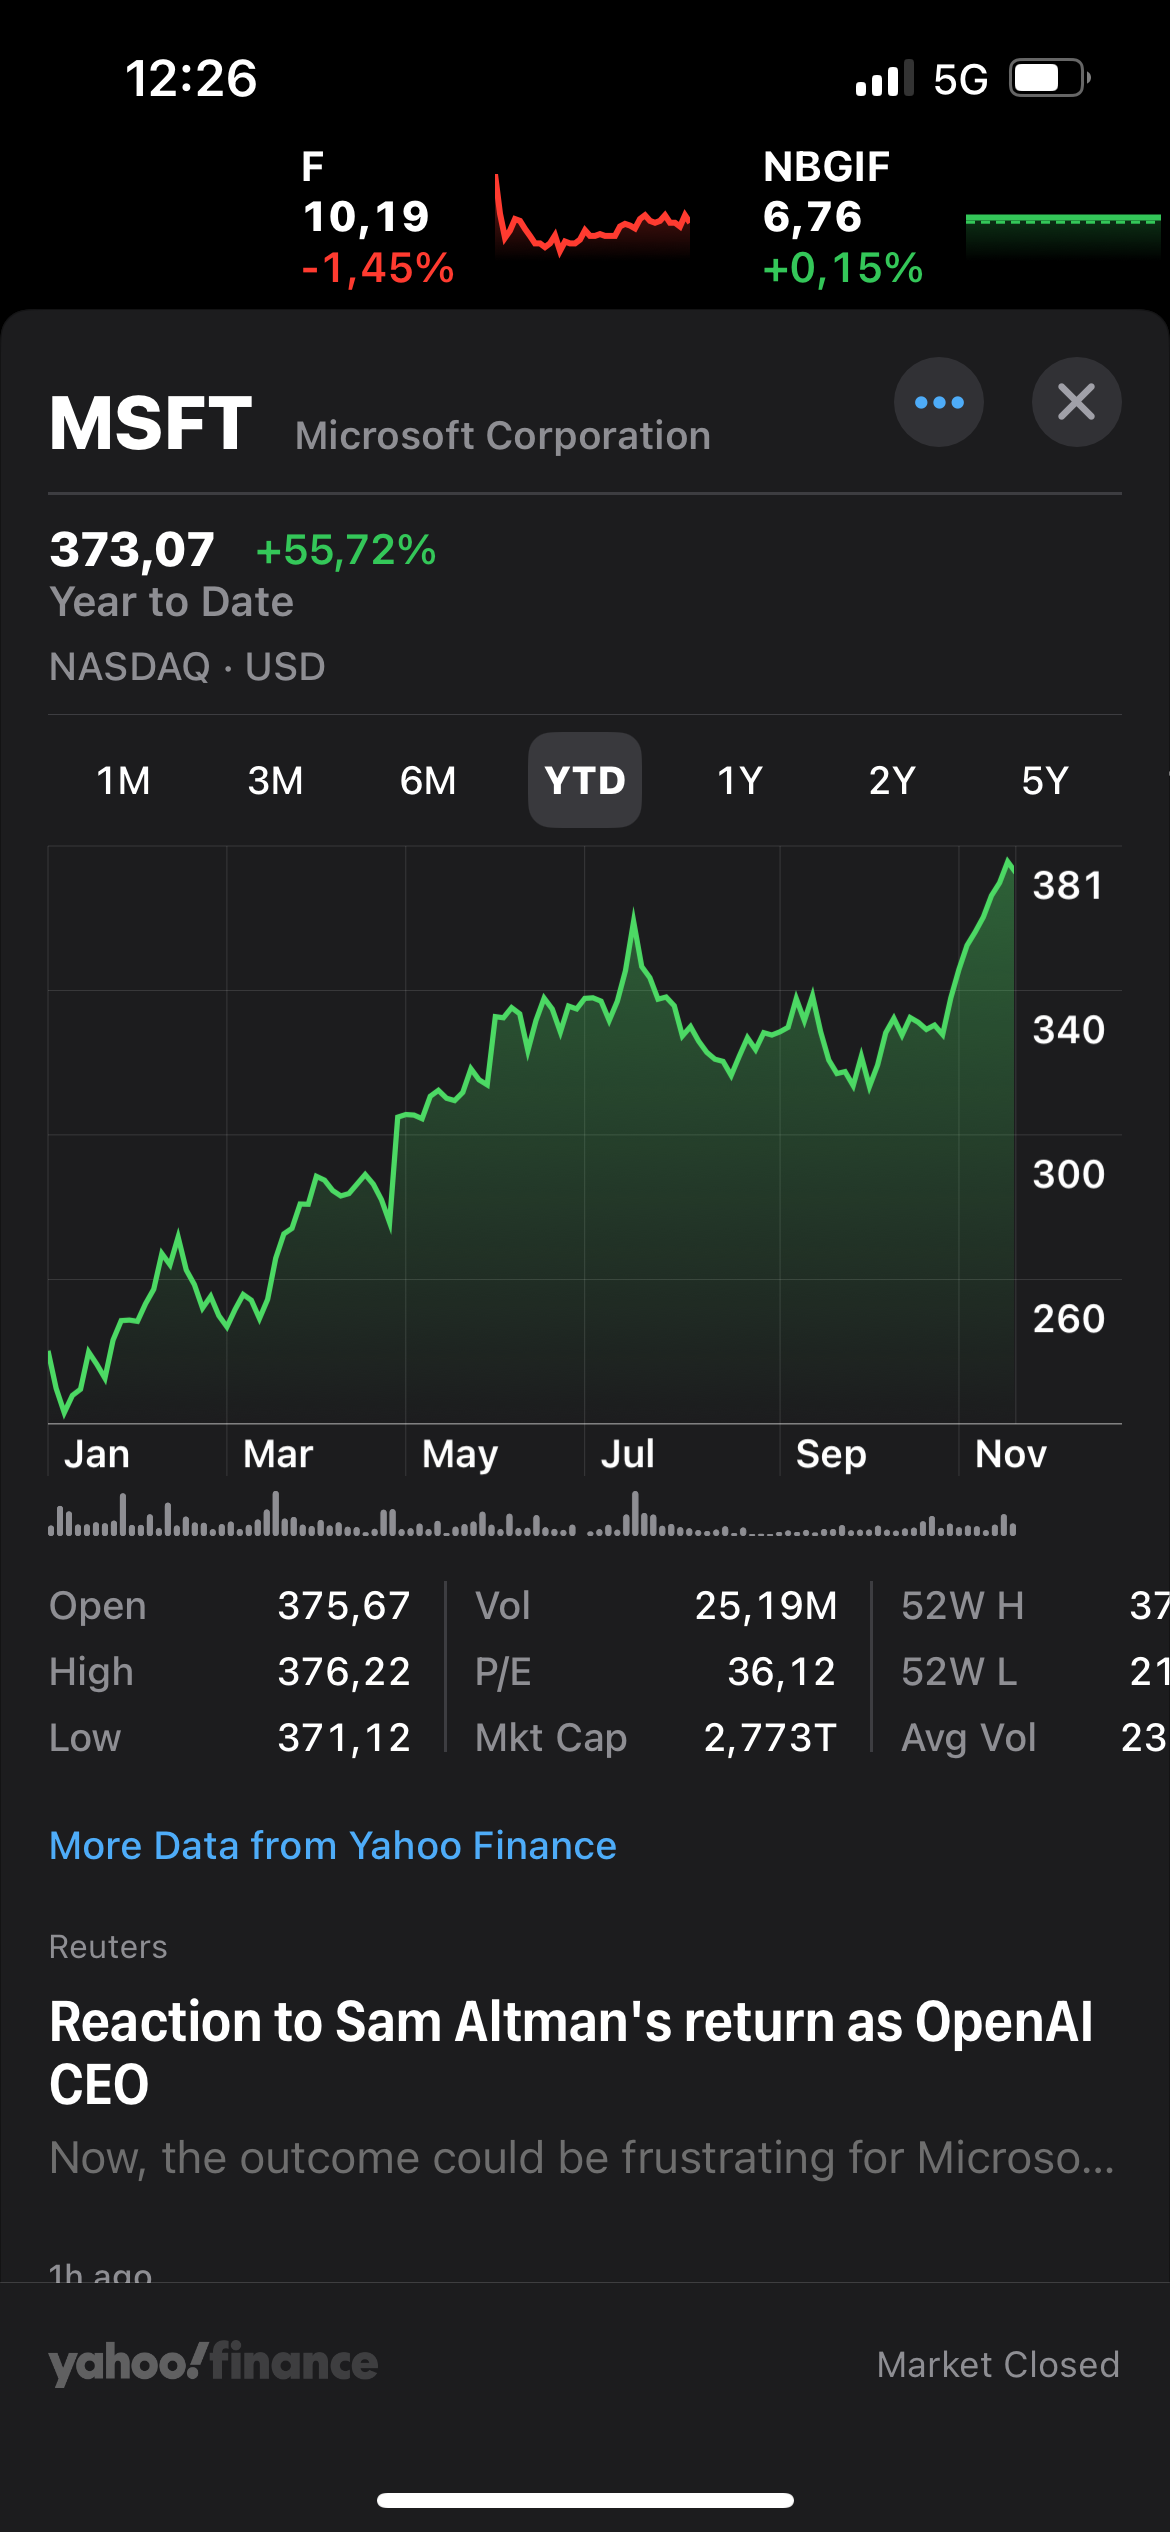1170x2532 pixels.
Task: Tap the Nov month axis label
Action: pos(1011,1454)
